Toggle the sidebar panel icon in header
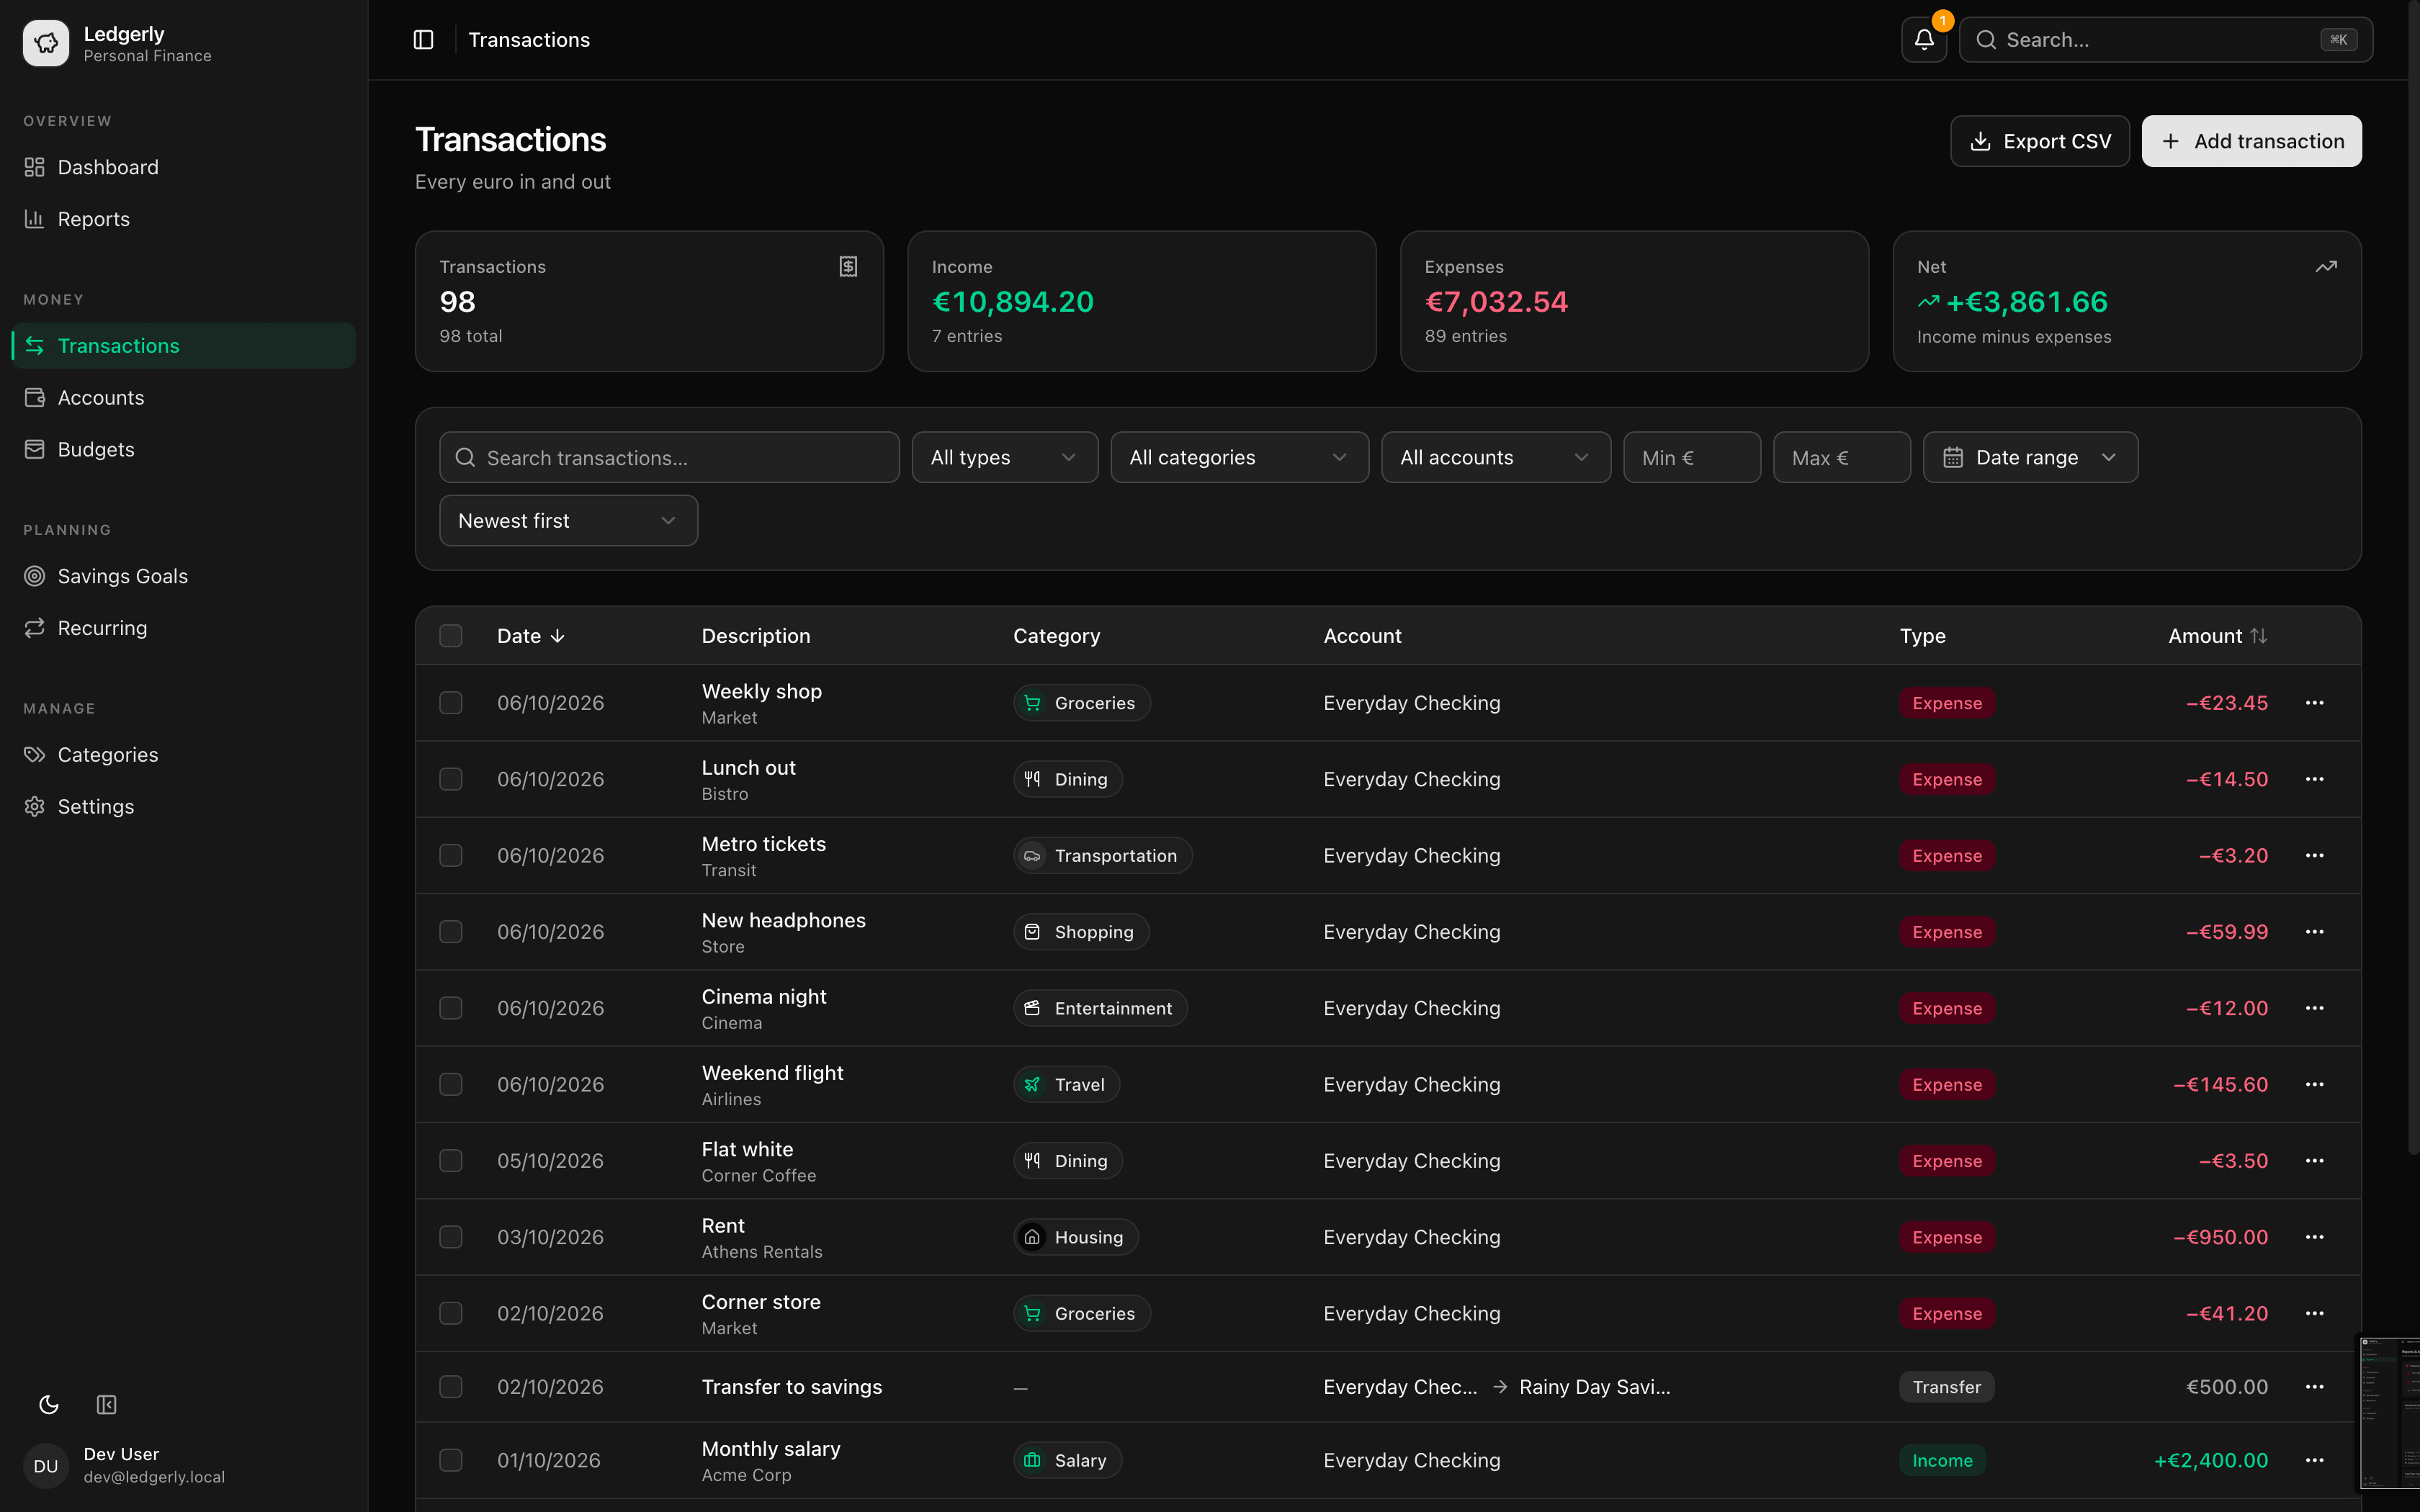This screenshot has height=1512, width=2420. coord(423,40)
